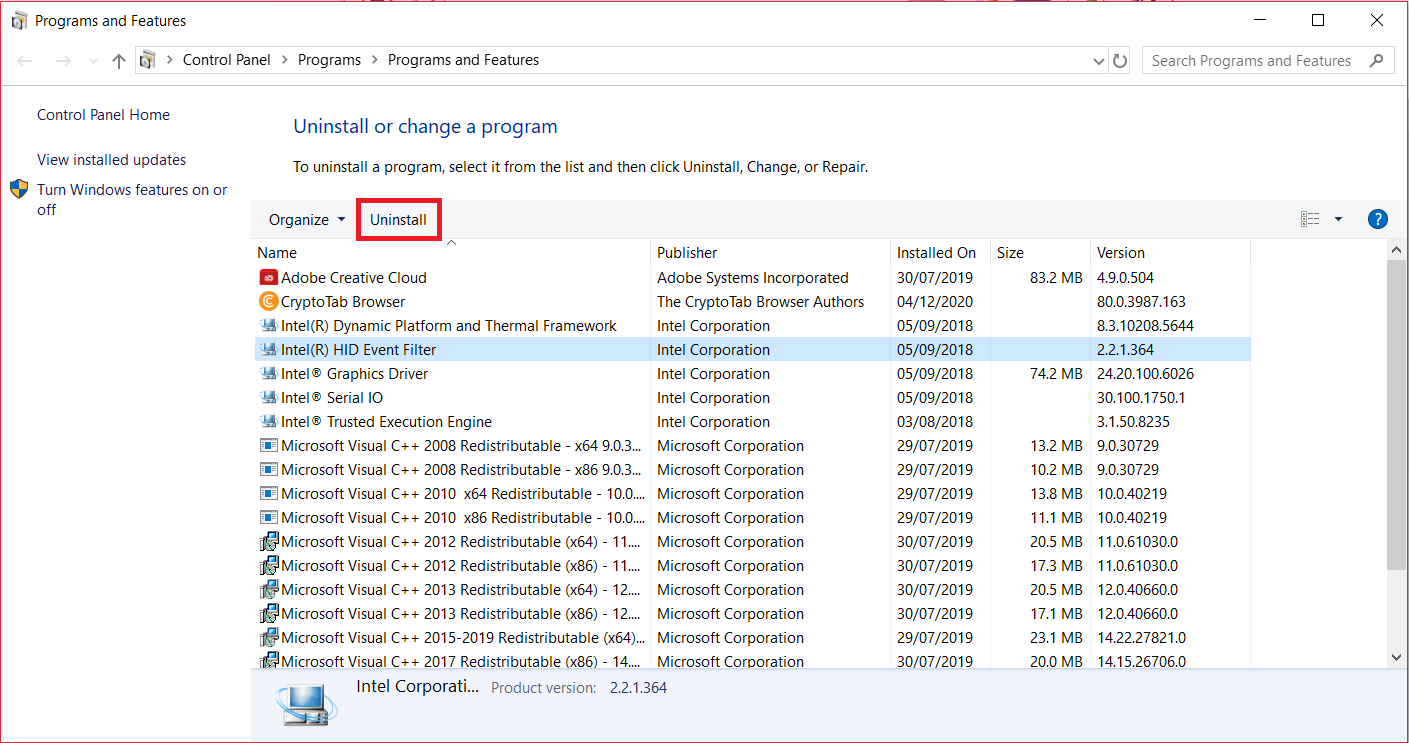This screenshot has width=1409, height=743.
Task: Refresh the Programs and Features list
Action: (1120, 61)
